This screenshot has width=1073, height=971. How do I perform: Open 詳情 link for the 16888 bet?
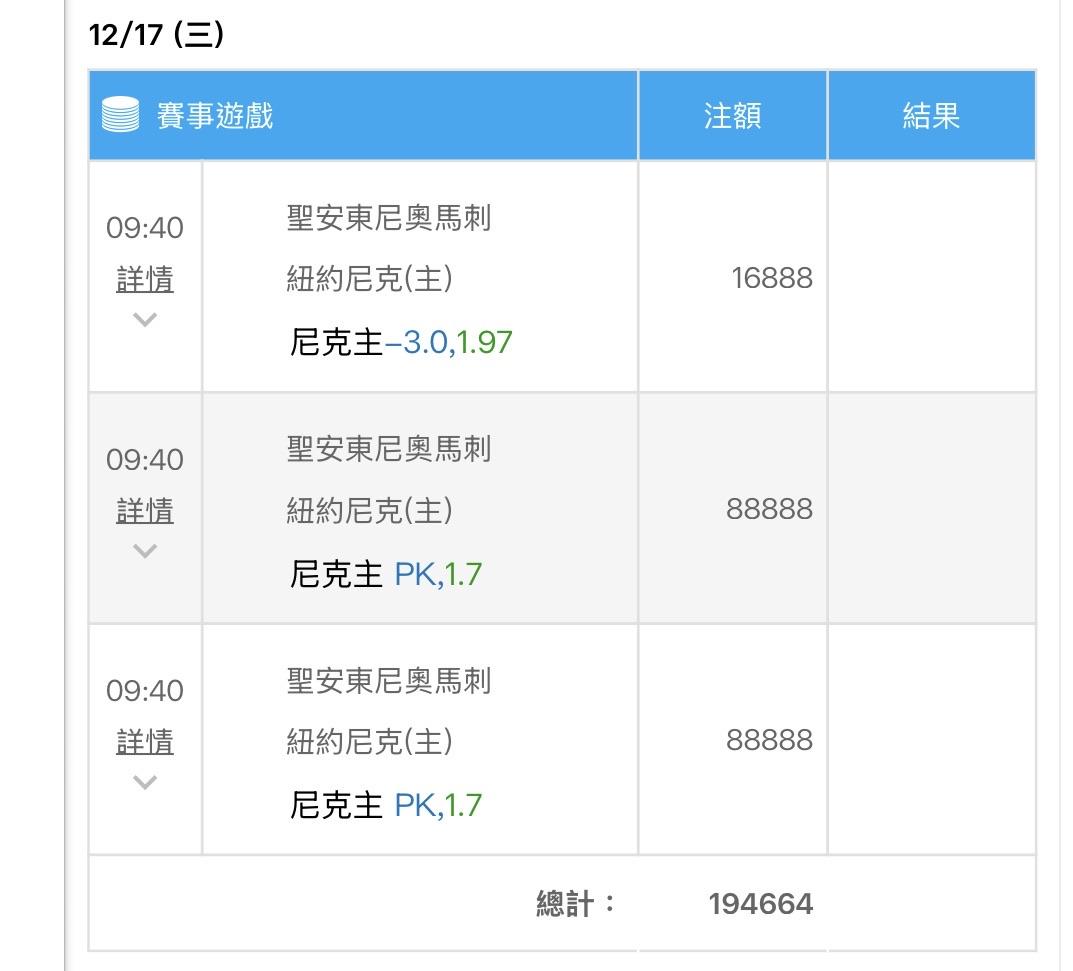click(145, 279)
